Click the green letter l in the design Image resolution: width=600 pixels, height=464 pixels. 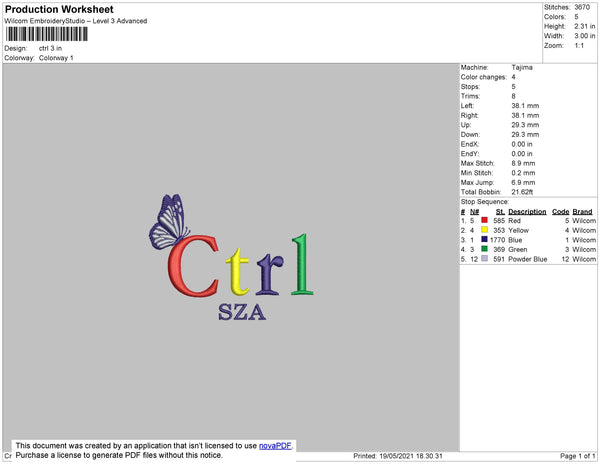302,264
